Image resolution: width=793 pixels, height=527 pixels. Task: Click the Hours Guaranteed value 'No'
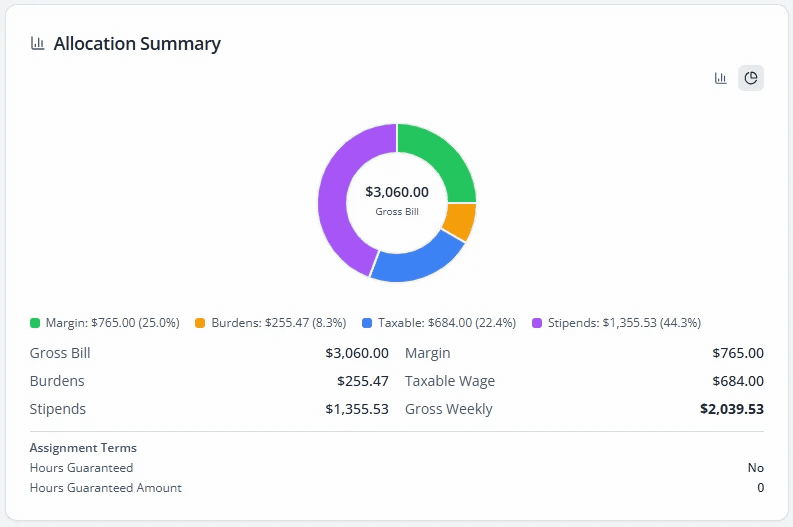(x=756, y=468)
